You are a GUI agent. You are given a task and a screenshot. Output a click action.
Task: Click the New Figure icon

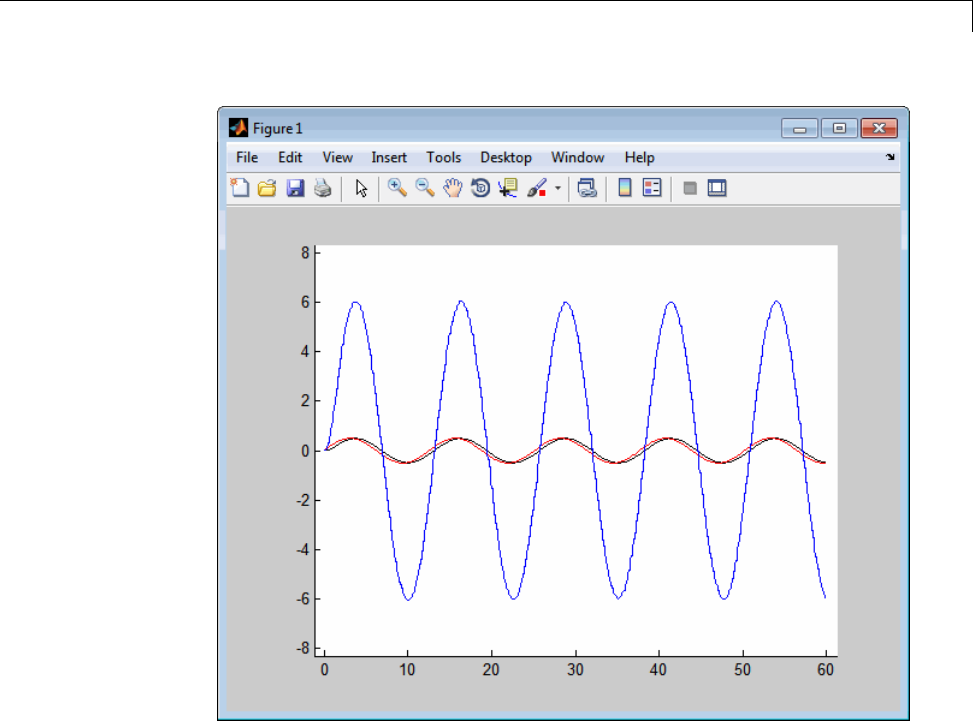point(240,187)
